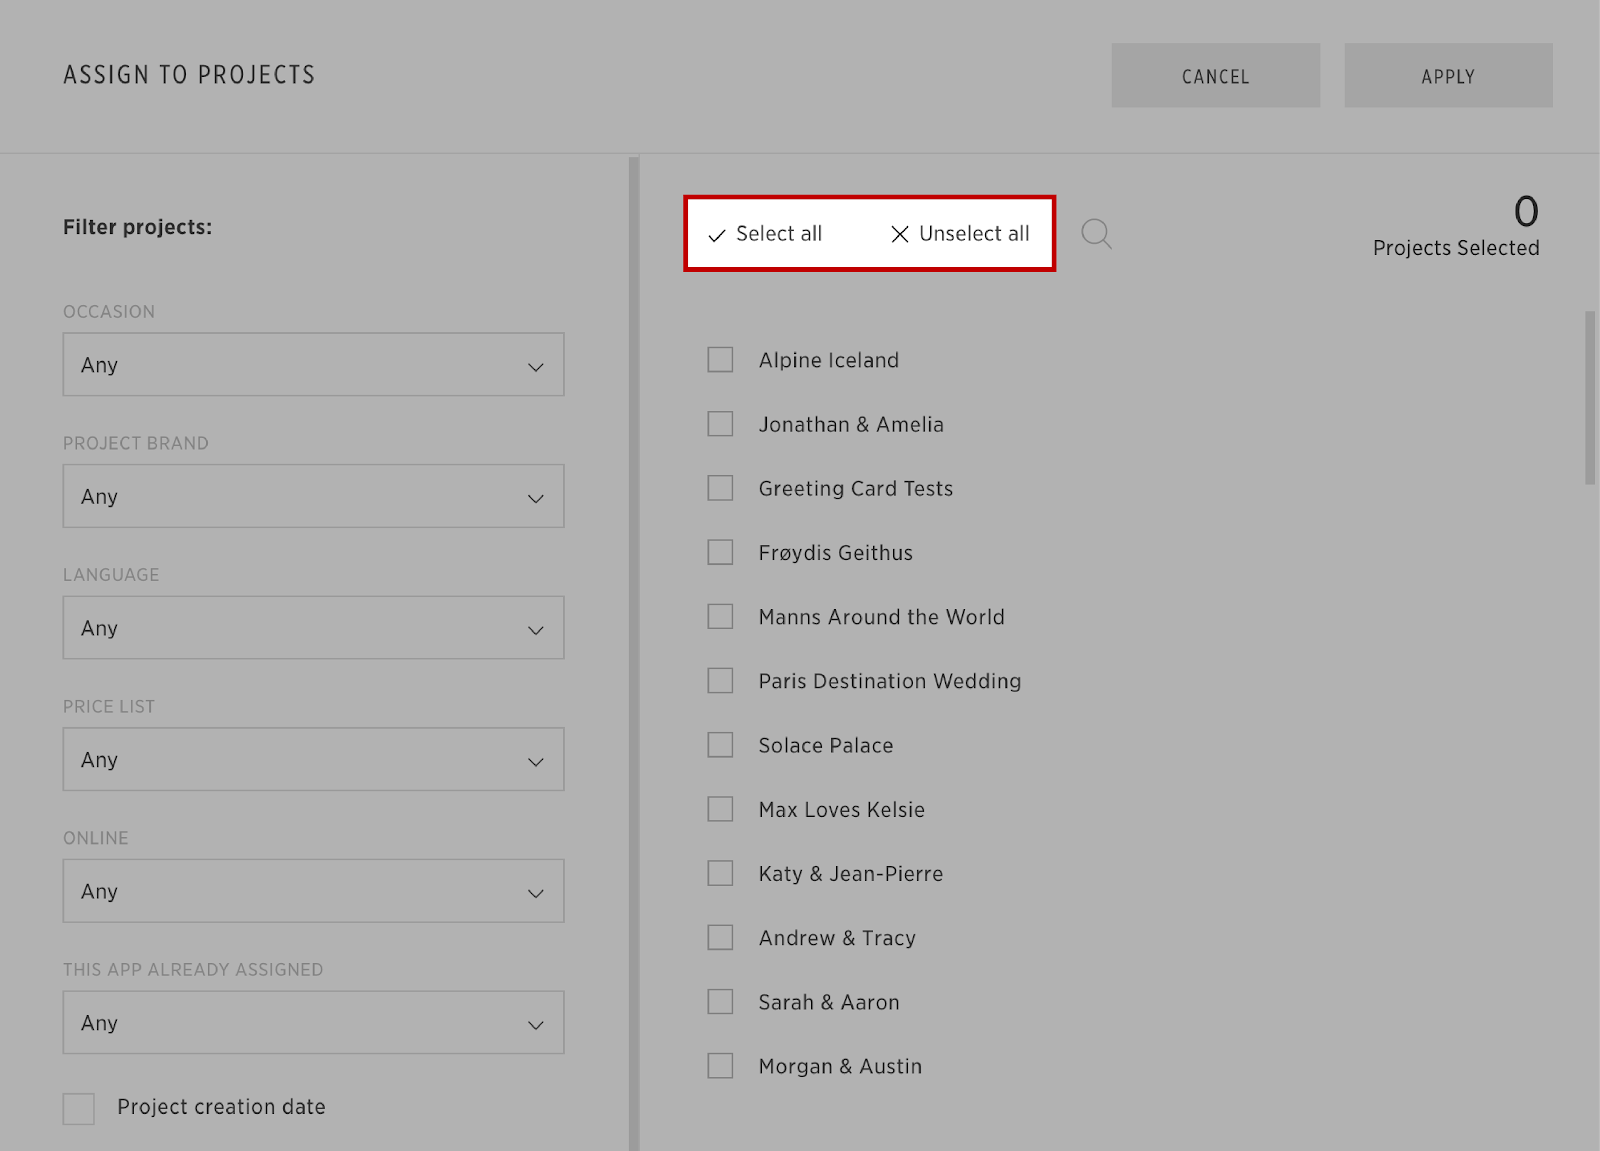
Task: Click the project list vertical scrollbar
Action: coord(1590,398)
